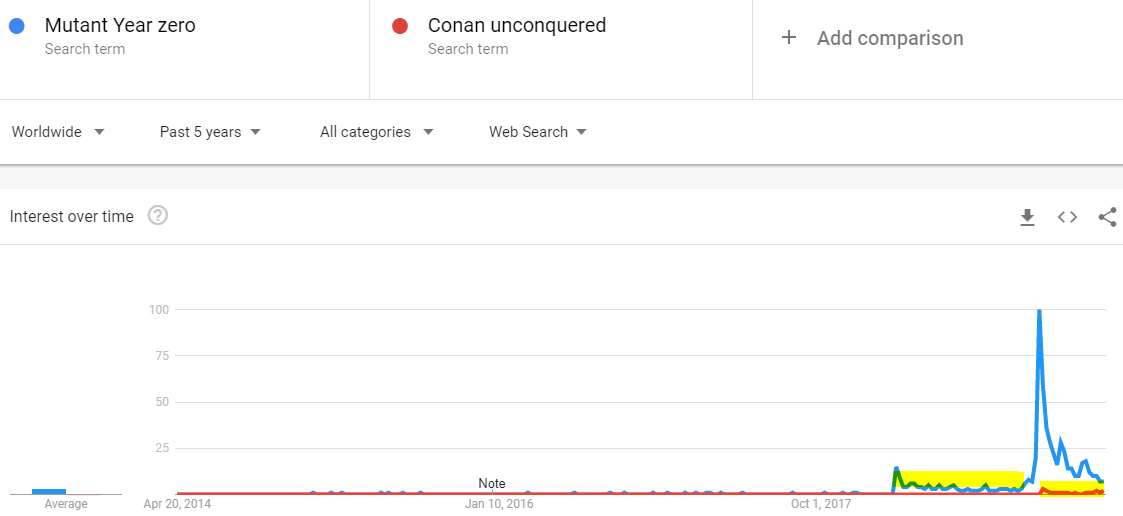This screenshot has width=1123, height=516.
Task: Expand the All categories dropdown
Action: click(x=377, y=132)
